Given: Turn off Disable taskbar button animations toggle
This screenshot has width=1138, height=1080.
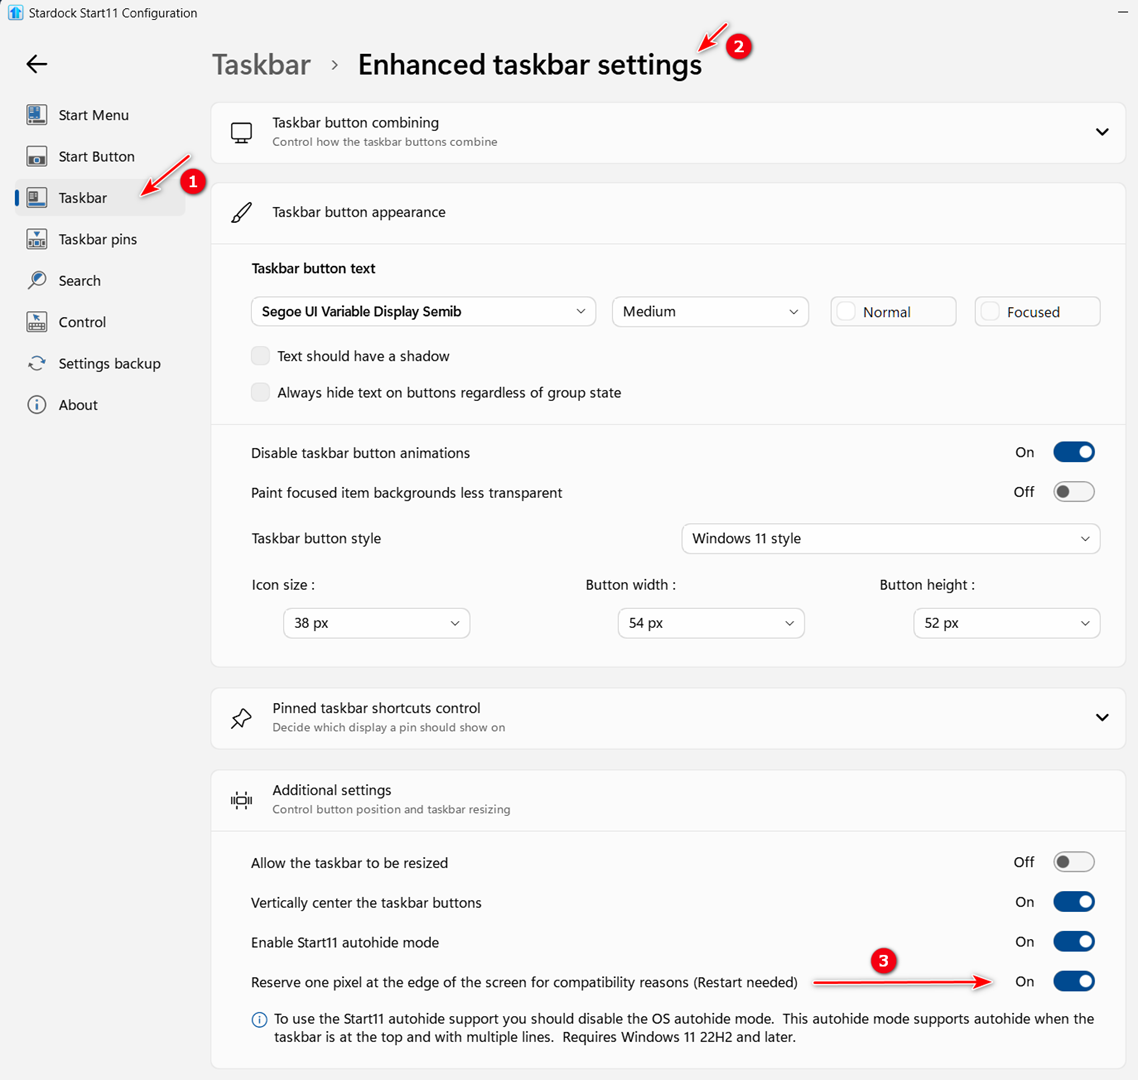Looking at the screenshot, I should pos(1074,452).
